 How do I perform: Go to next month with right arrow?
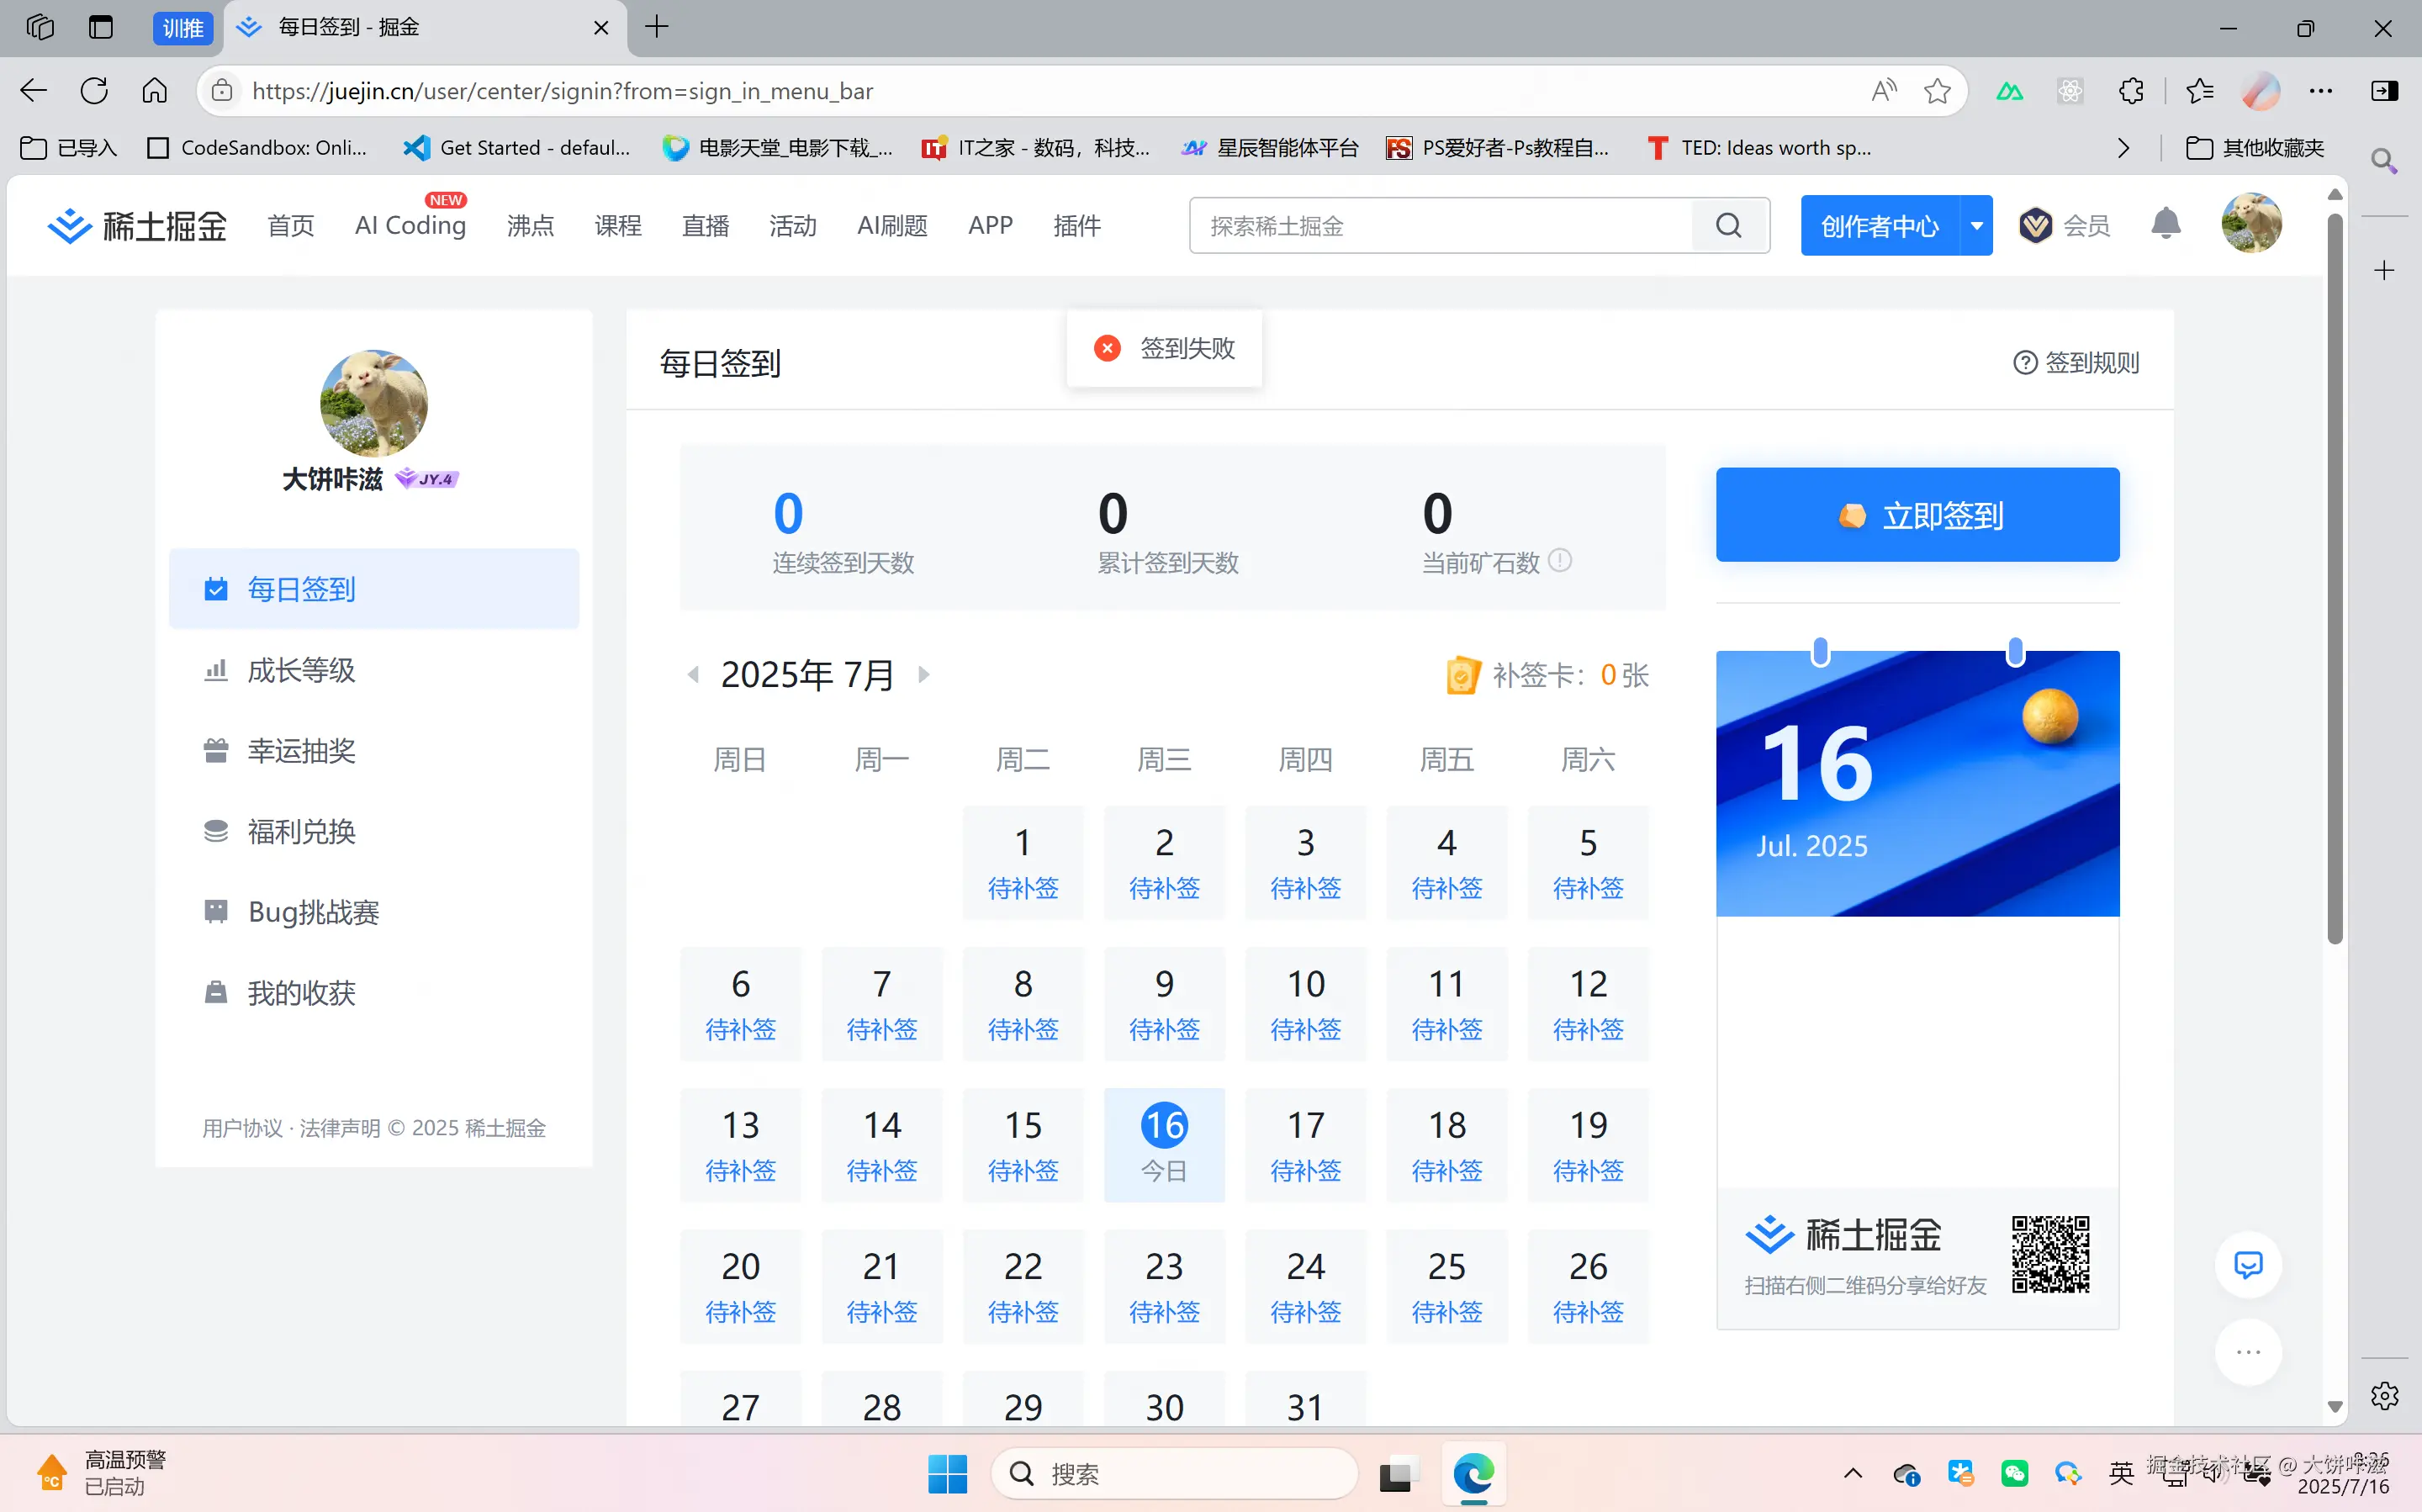923,674
